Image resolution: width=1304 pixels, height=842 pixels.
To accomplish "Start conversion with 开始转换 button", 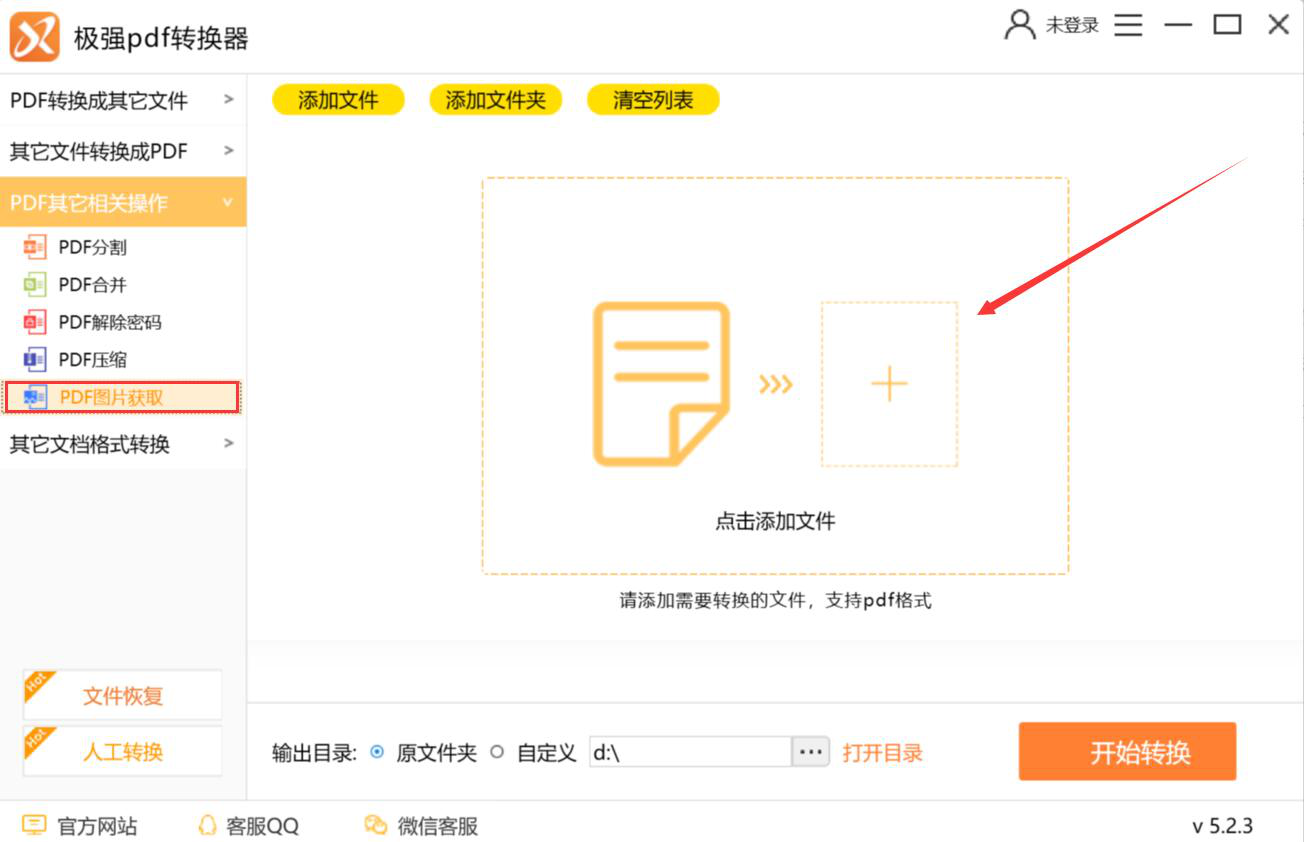I will pyautogui.click(x=1128, y=752).
